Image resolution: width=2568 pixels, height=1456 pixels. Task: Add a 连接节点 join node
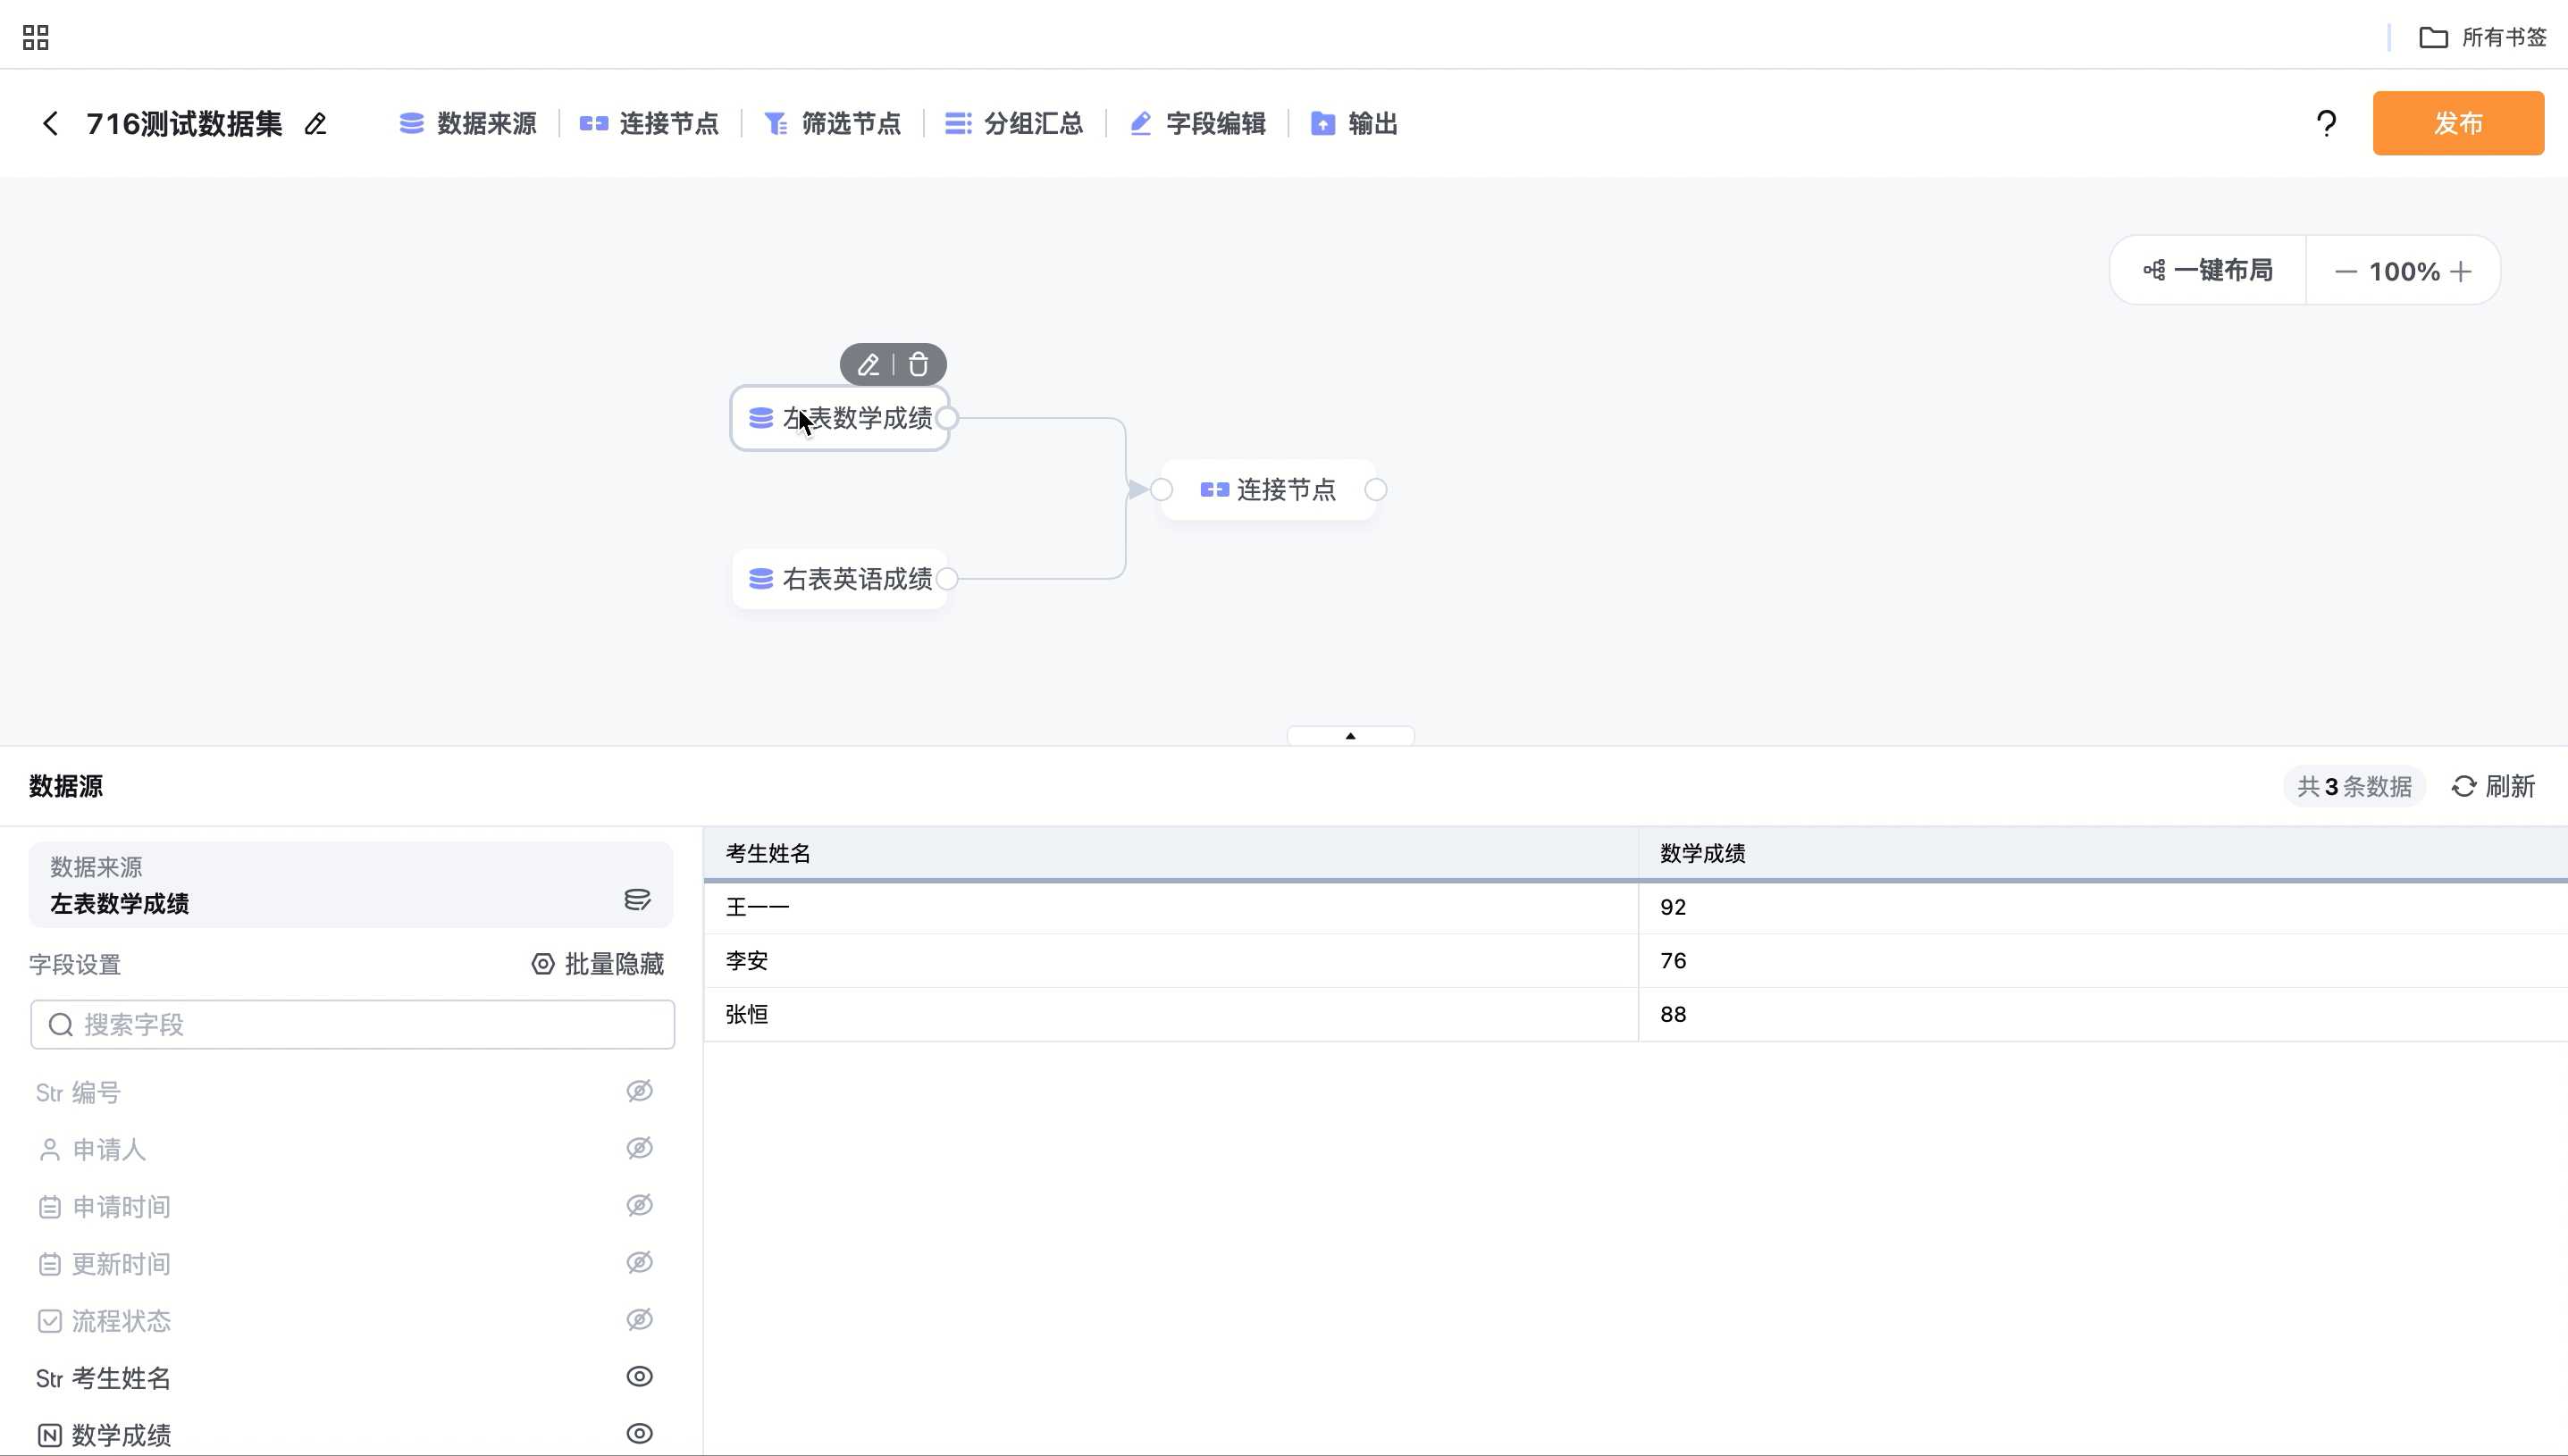649,123
